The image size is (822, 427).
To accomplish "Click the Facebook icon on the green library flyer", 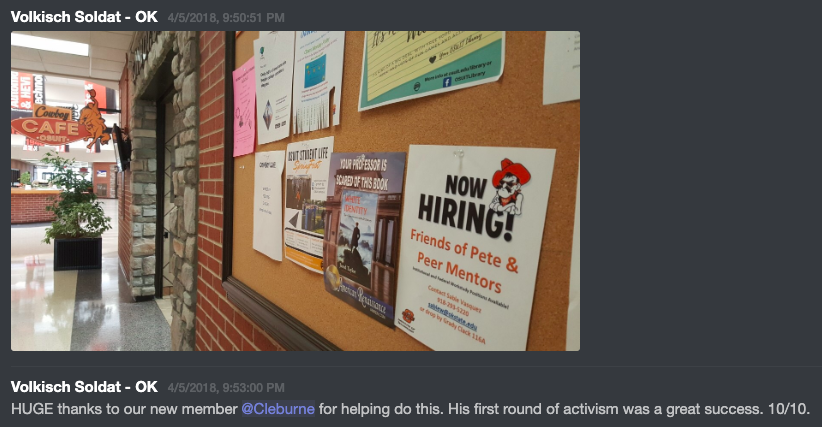I will click(x=447, y=82).
